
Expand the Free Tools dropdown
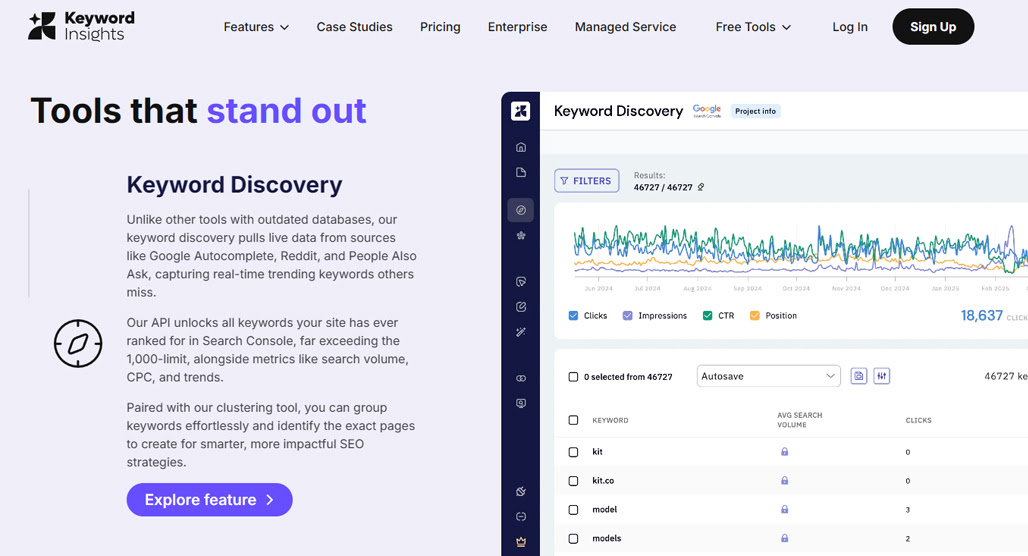click(x=753, y=27)
